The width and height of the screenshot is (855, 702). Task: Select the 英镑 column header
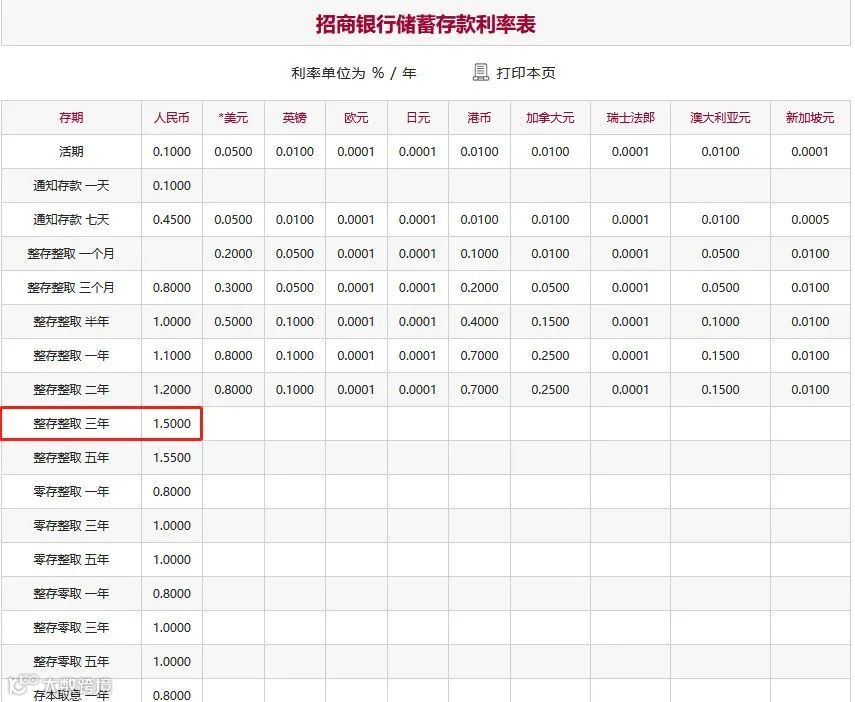pyautogui.click(x=294, y=118)
